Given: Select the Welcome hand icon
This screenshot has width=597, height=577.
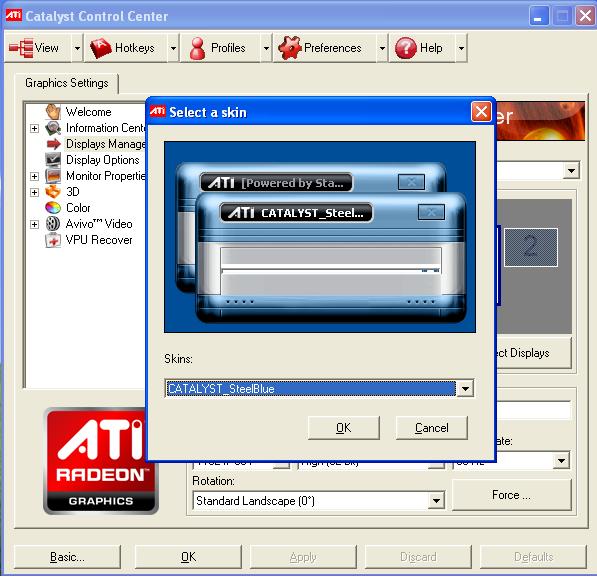Looking at the screenshot, I should pyautogui.click(x=53, y=112).
